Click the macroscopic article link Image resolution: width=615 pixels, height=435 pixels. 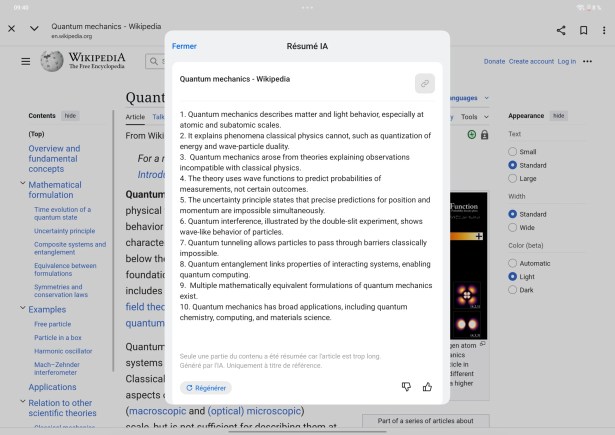[x=158, y=411]
